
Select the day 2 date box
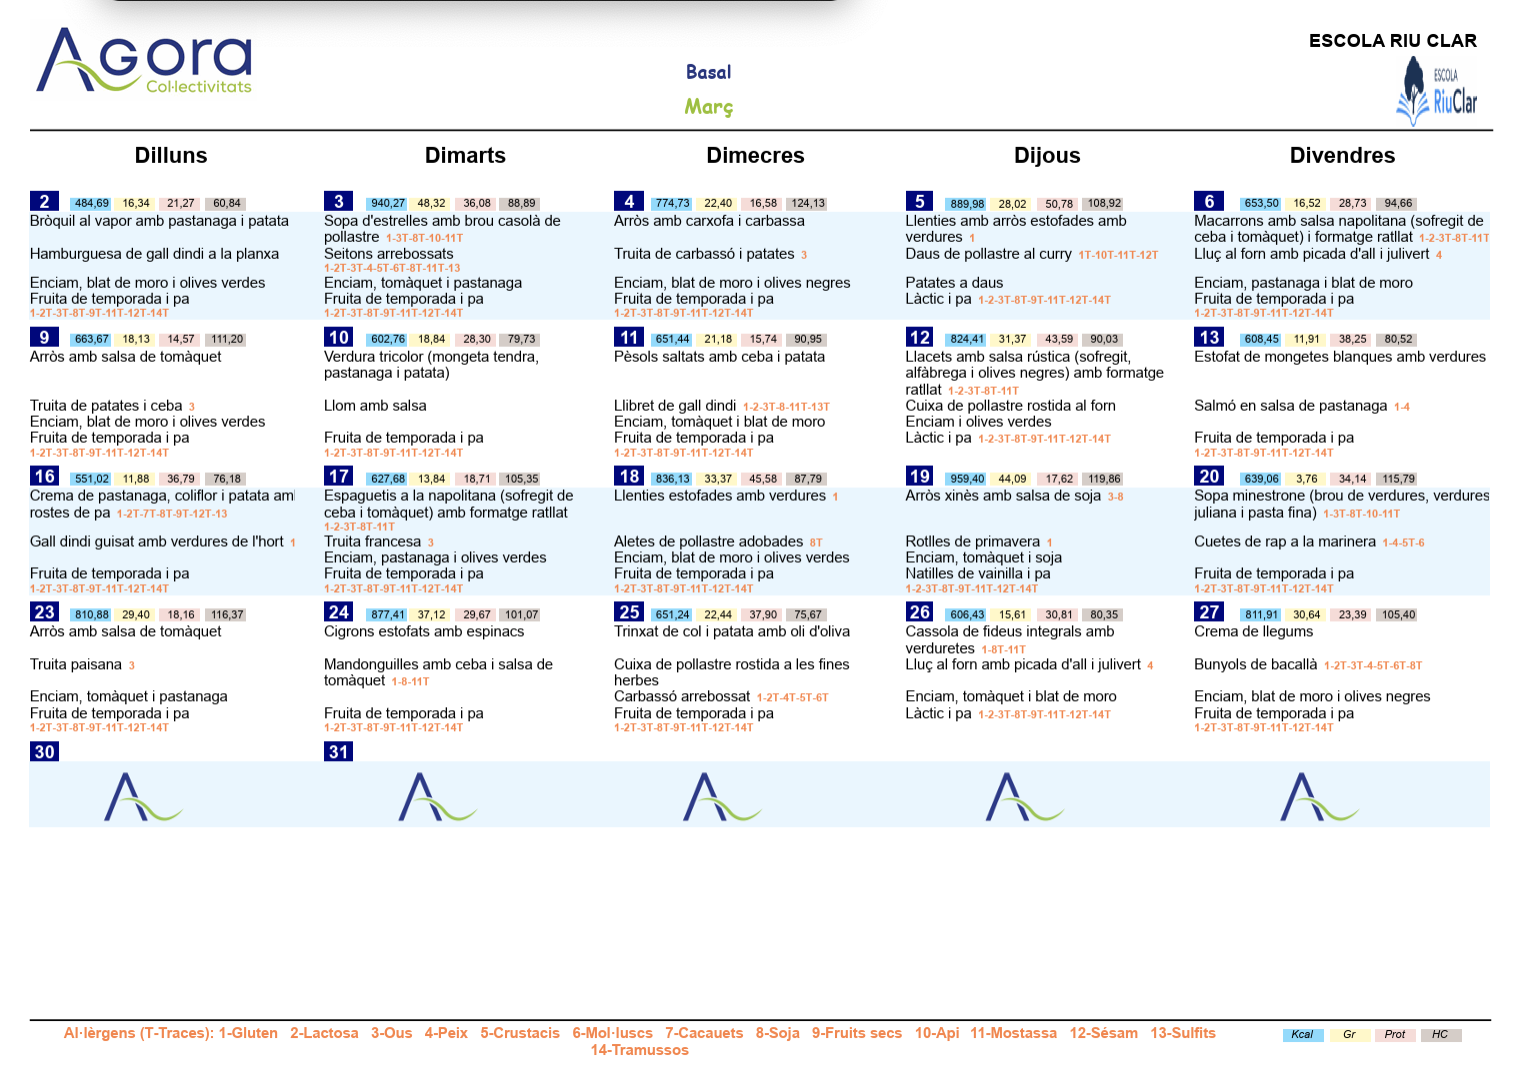(44, 202)
